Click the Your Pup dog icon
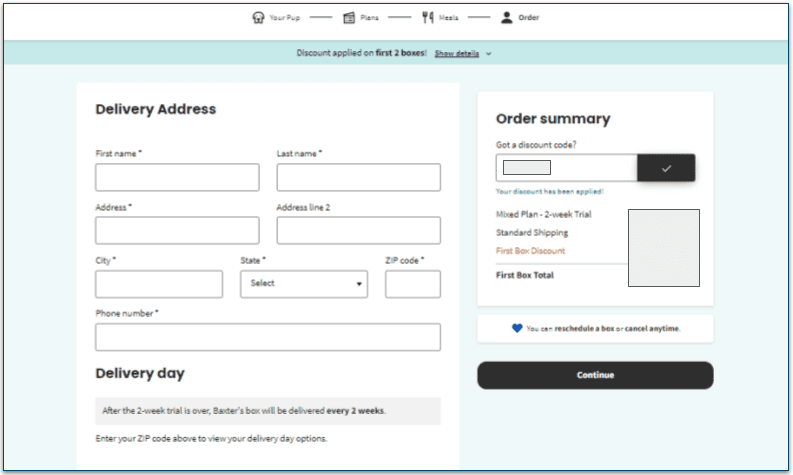This screenshot has height=475, width=793. [x=258, y=18]
